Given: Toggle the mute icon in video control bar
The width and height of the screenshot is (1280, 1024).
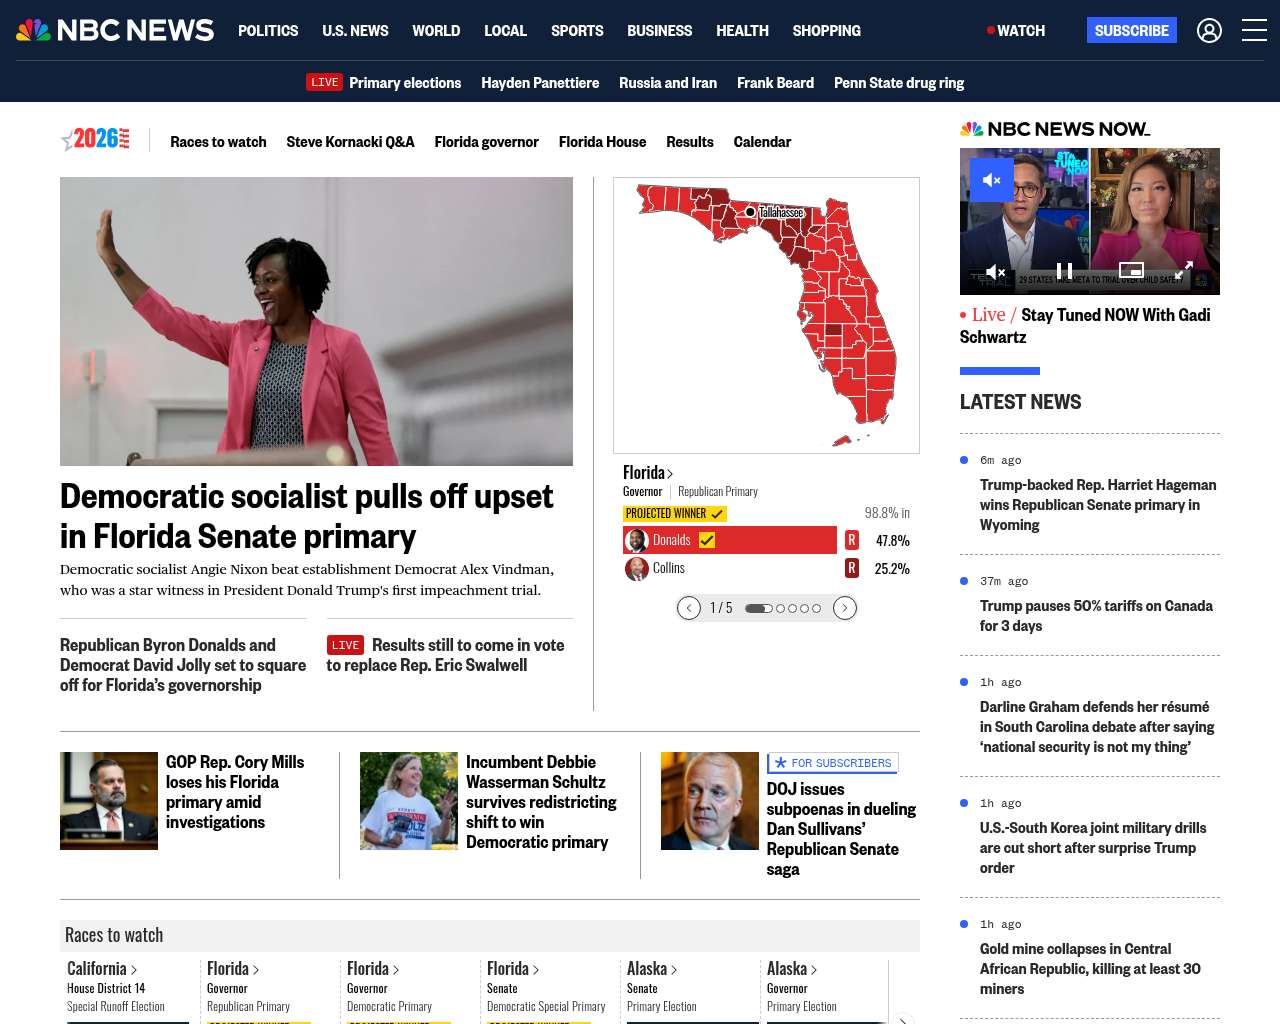Looking at the screenshot, I should pyautogui.click(x=995, y=271).
